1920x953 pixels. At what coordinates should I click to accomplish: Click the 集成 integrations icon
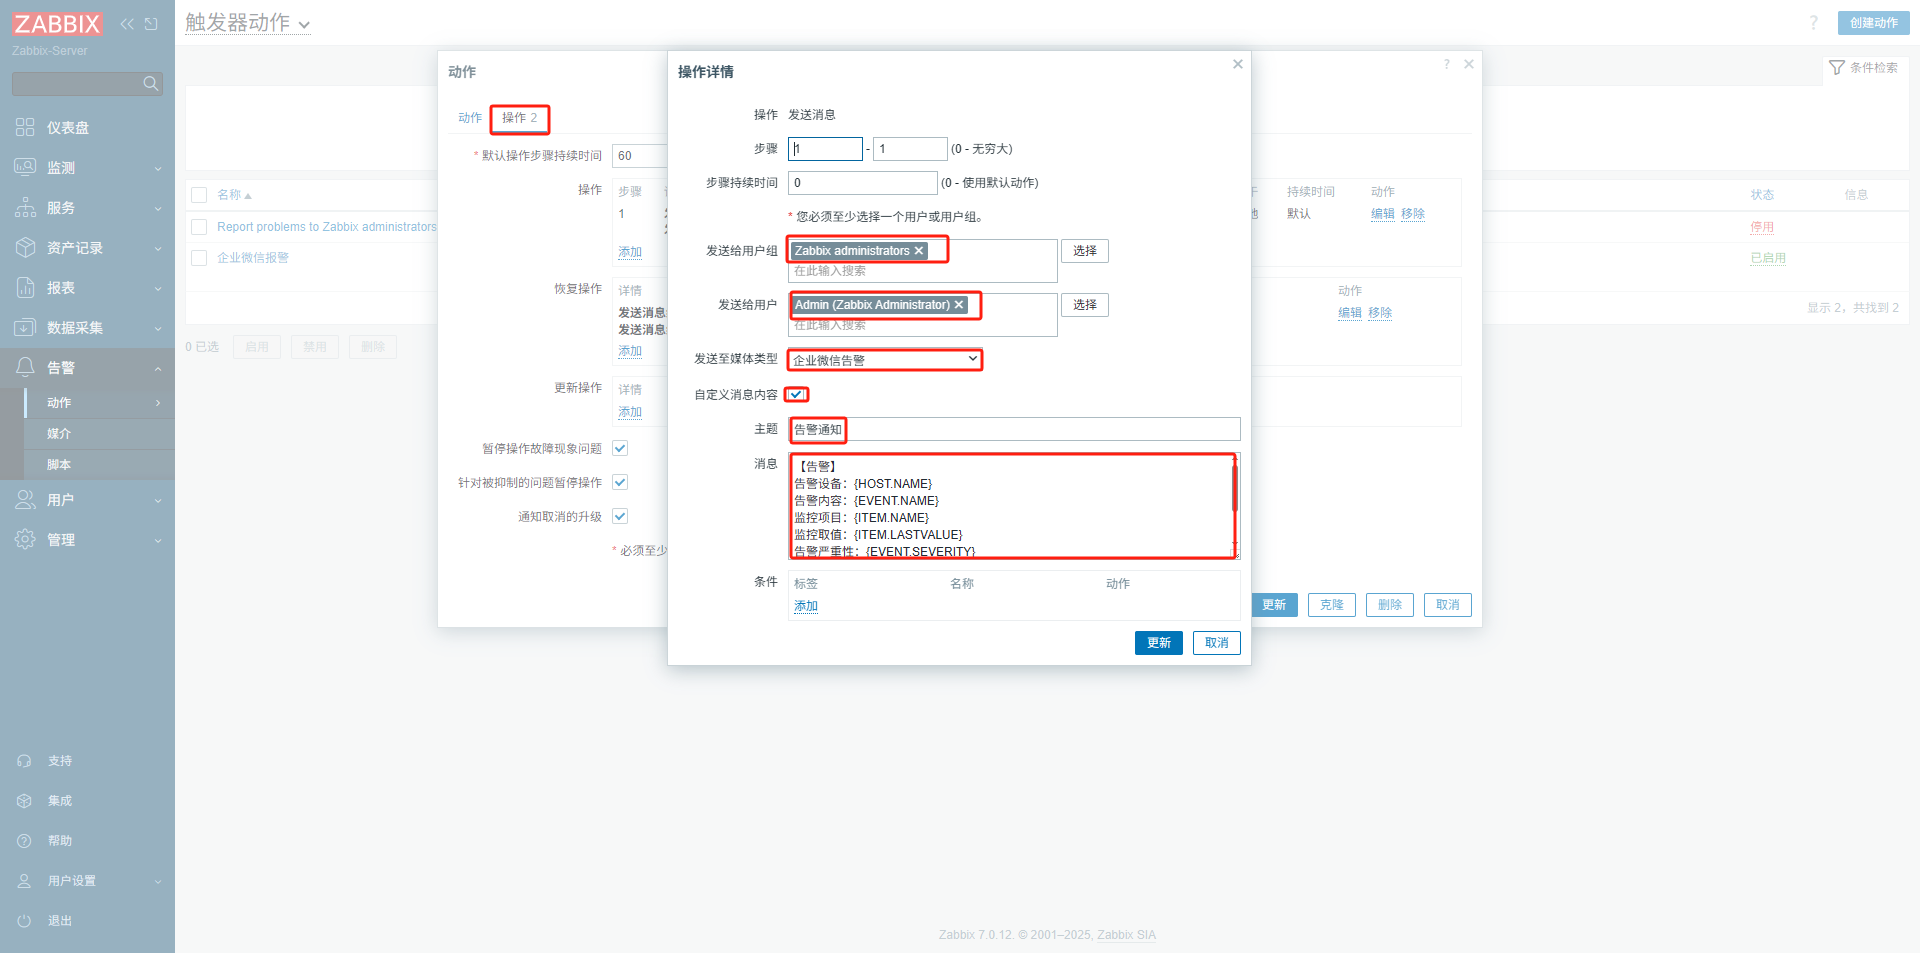pyautogui.click(x=24, y=801)
